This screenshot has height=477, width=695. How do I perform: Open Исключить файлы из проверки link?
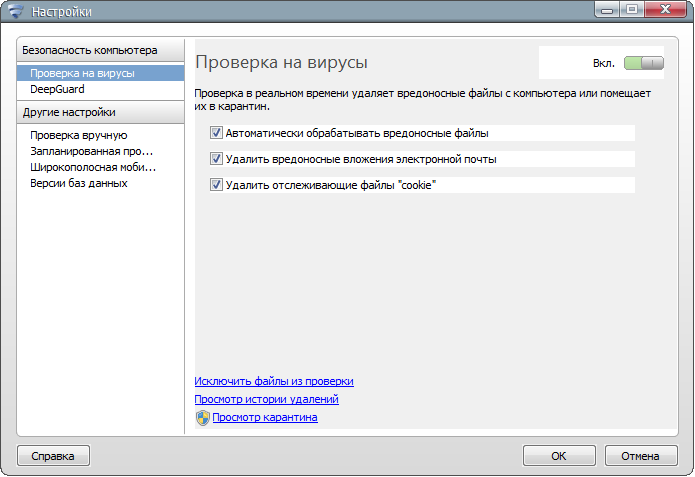coord(274,381)
